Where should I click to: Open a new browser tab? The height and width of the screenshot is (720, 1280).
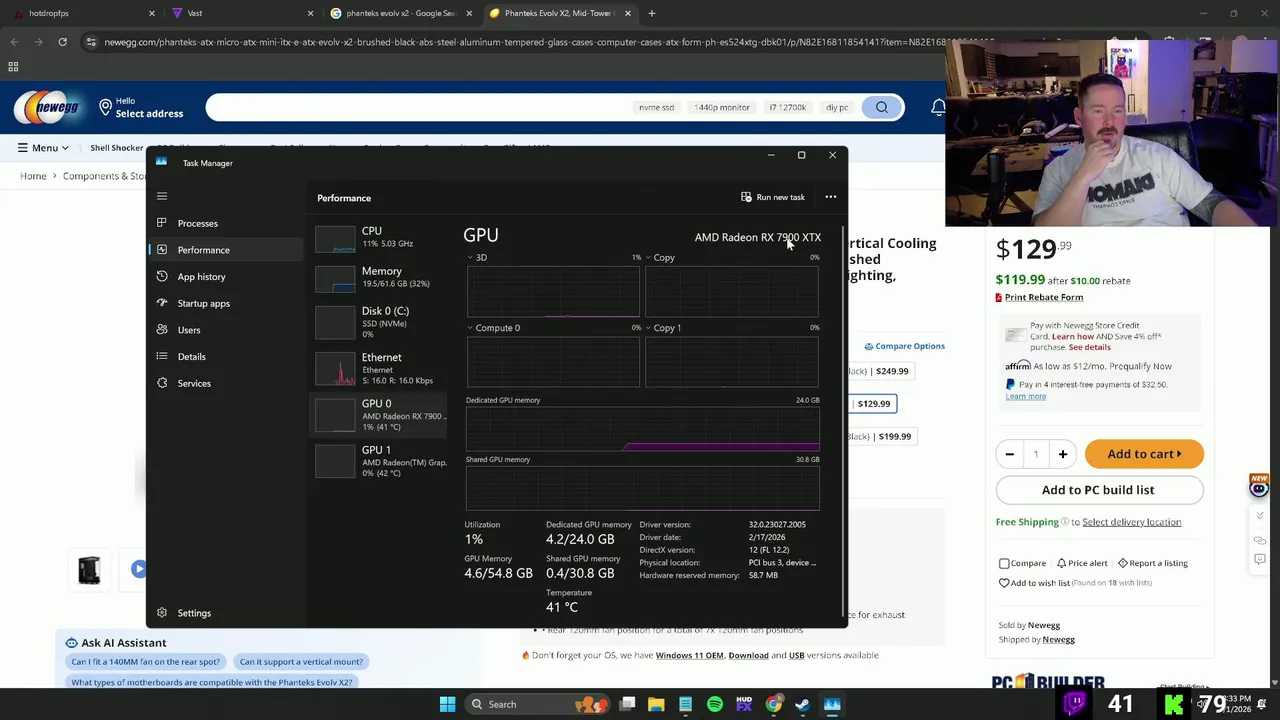(x=651, y=13)
